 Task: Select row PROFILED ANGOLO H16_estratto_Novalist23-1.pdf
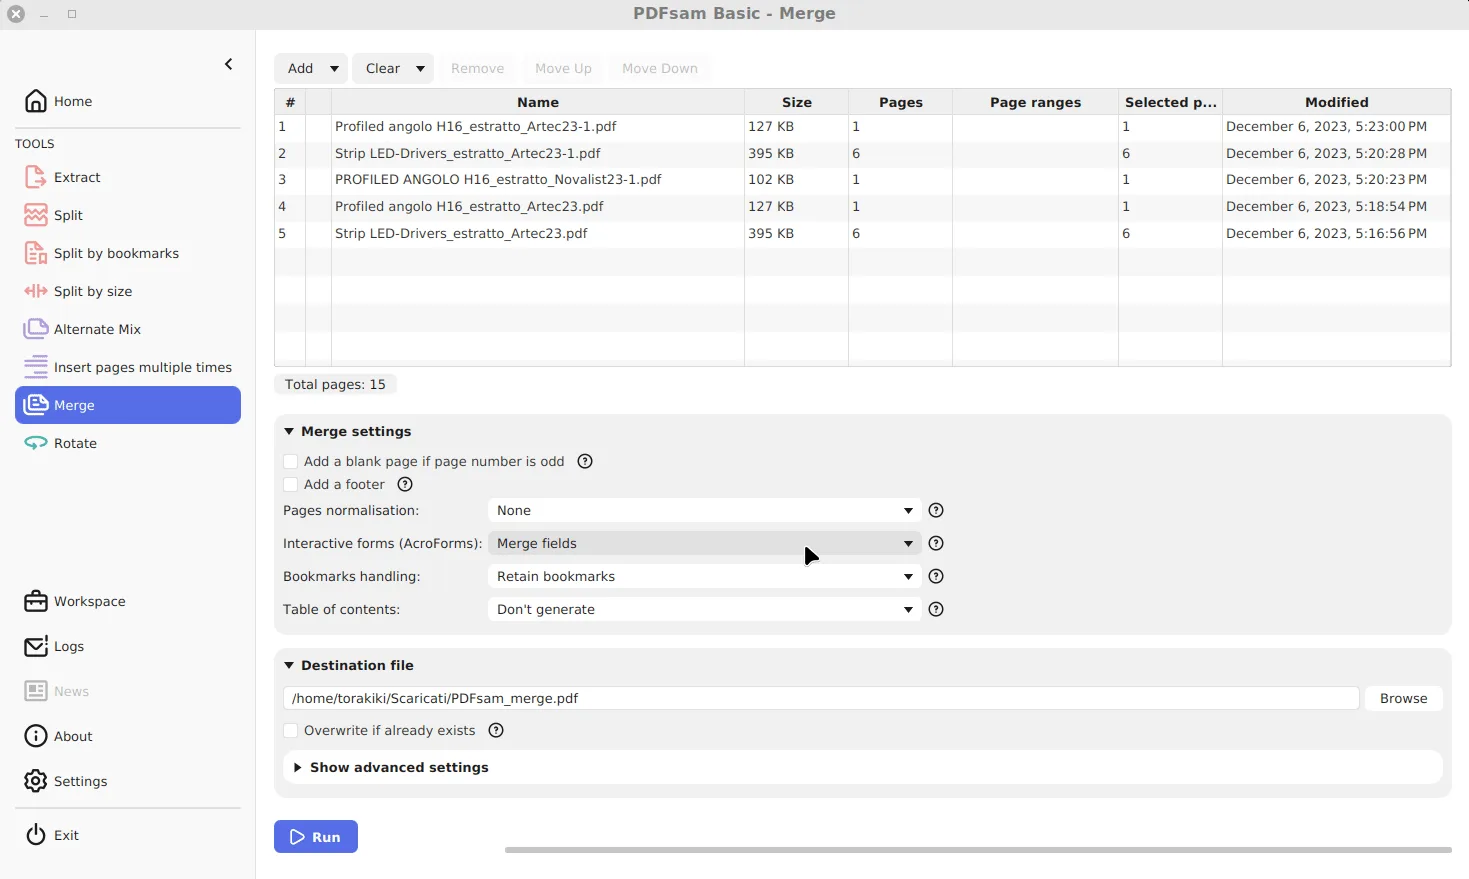coord(863,180)
